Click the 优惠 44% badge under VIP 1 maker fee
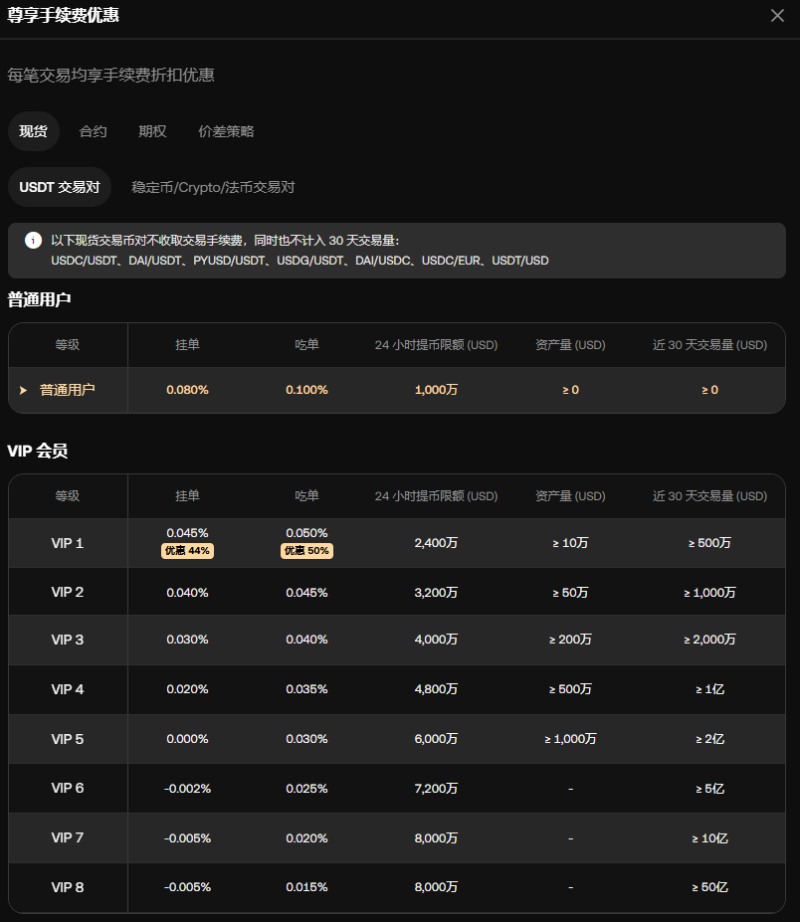Viewport: 800px width, 922px height. pyautogui.click(x=187, y=550)
